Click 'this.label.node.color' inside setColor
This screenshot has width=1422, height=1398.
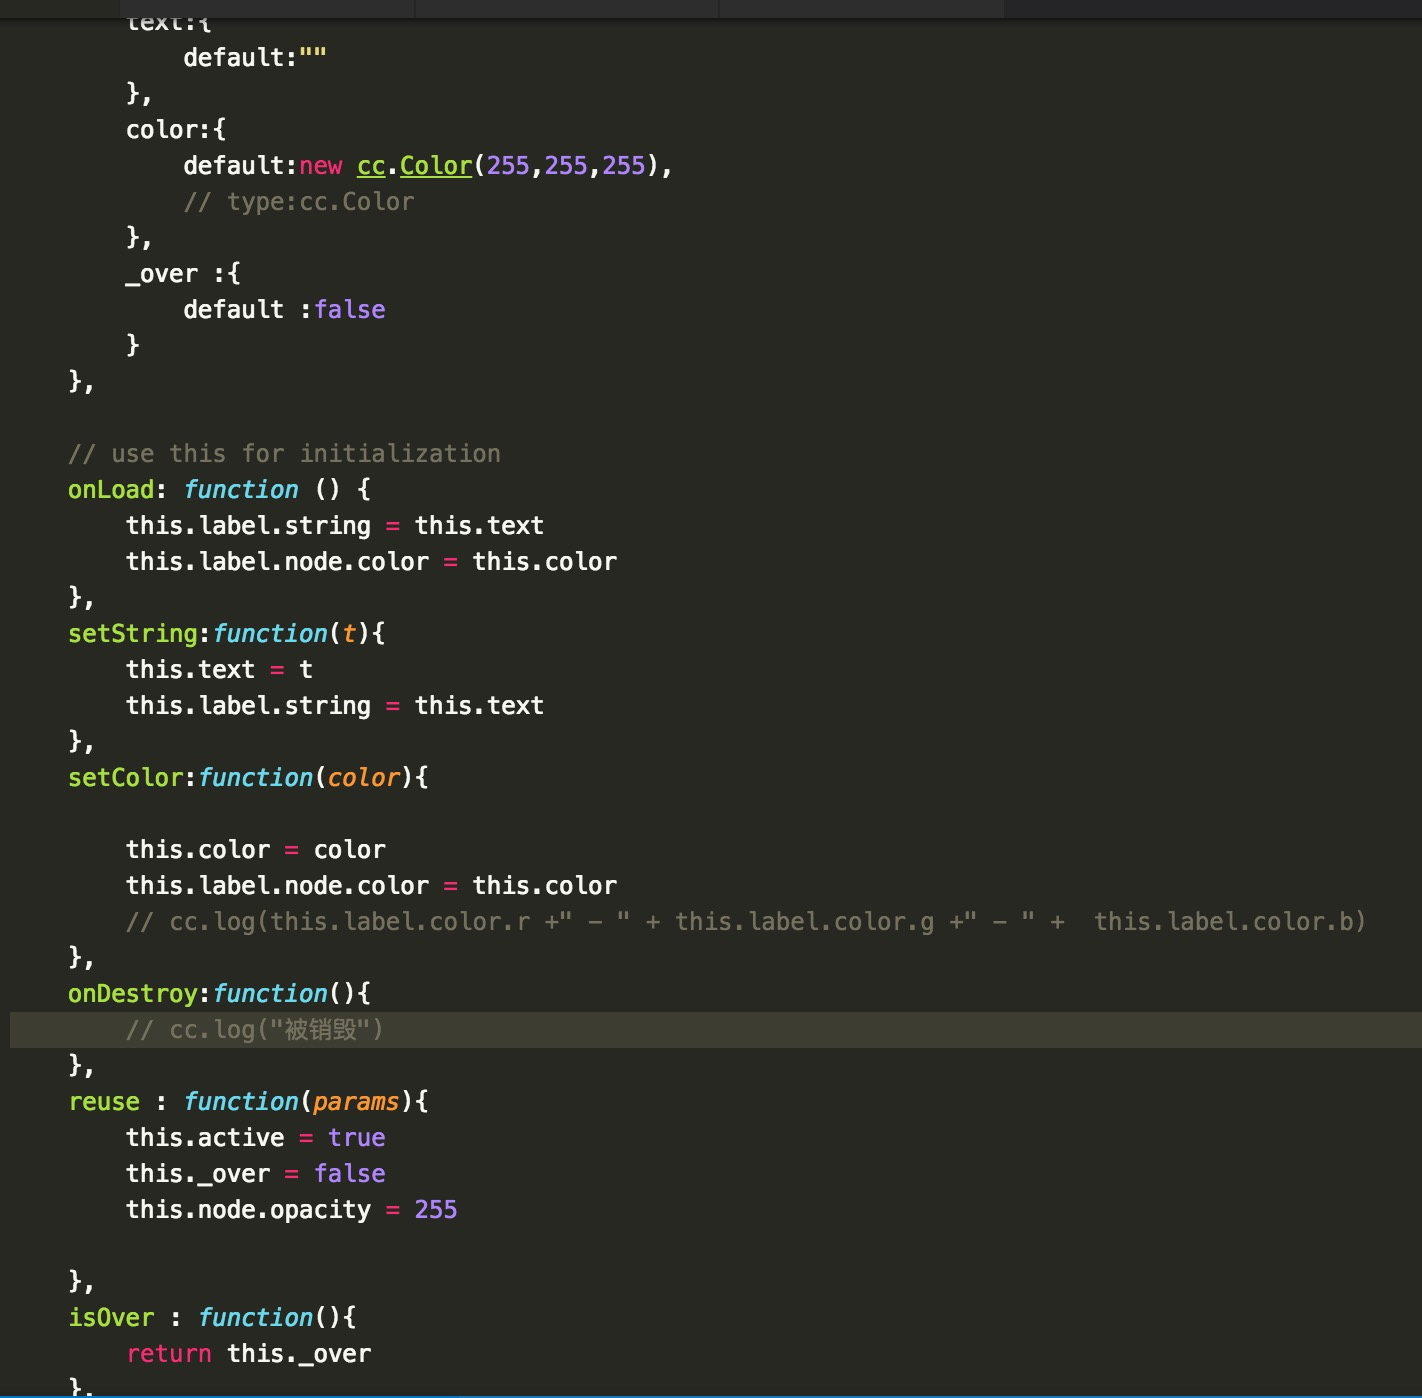pyautogui.click(x=277, y=886)
